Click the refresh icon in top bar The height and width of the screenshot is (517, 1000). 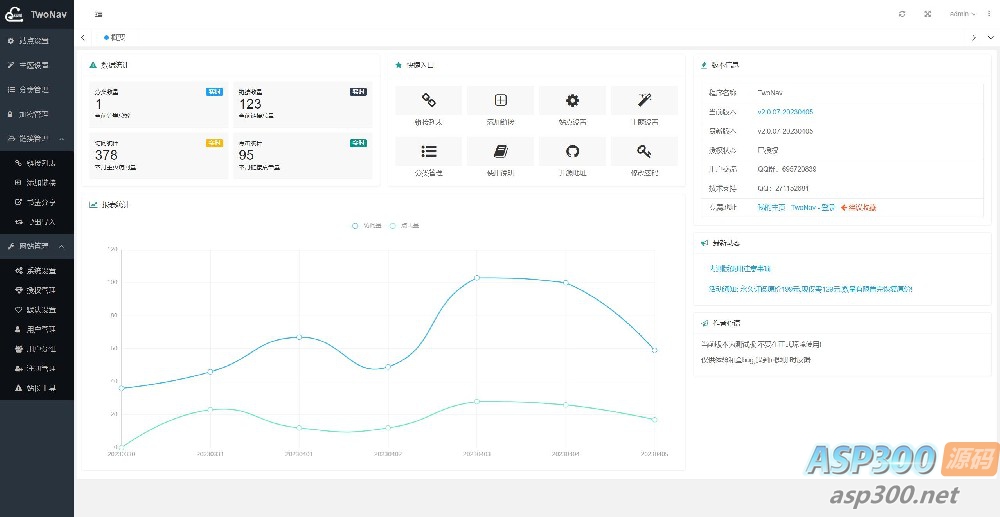[902, 14]
